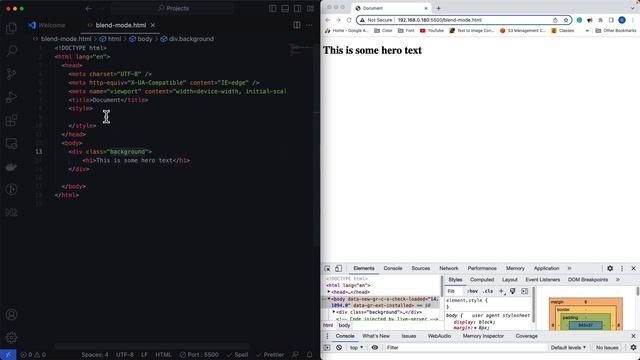Toggle the console sidebar icon

point(327,348)
